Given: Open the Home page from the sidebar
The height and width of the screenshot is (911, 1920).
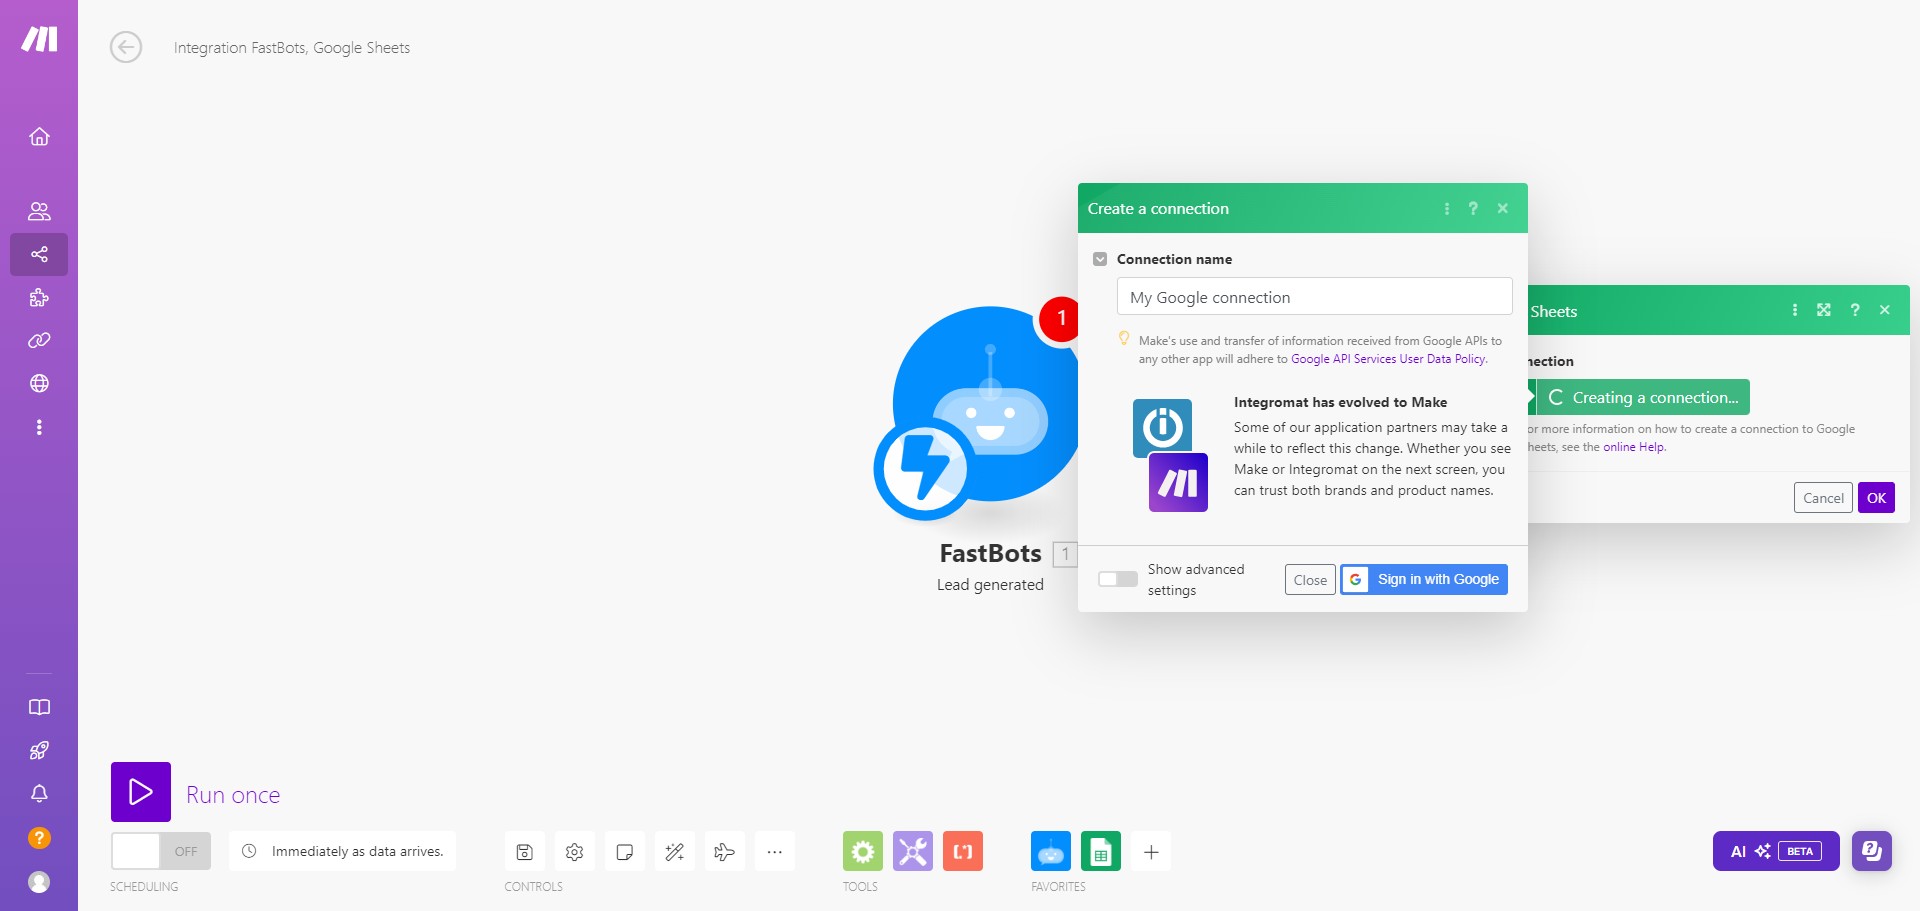Looking at the screenshot, I should pyautogui.click(x=40, y=137).
